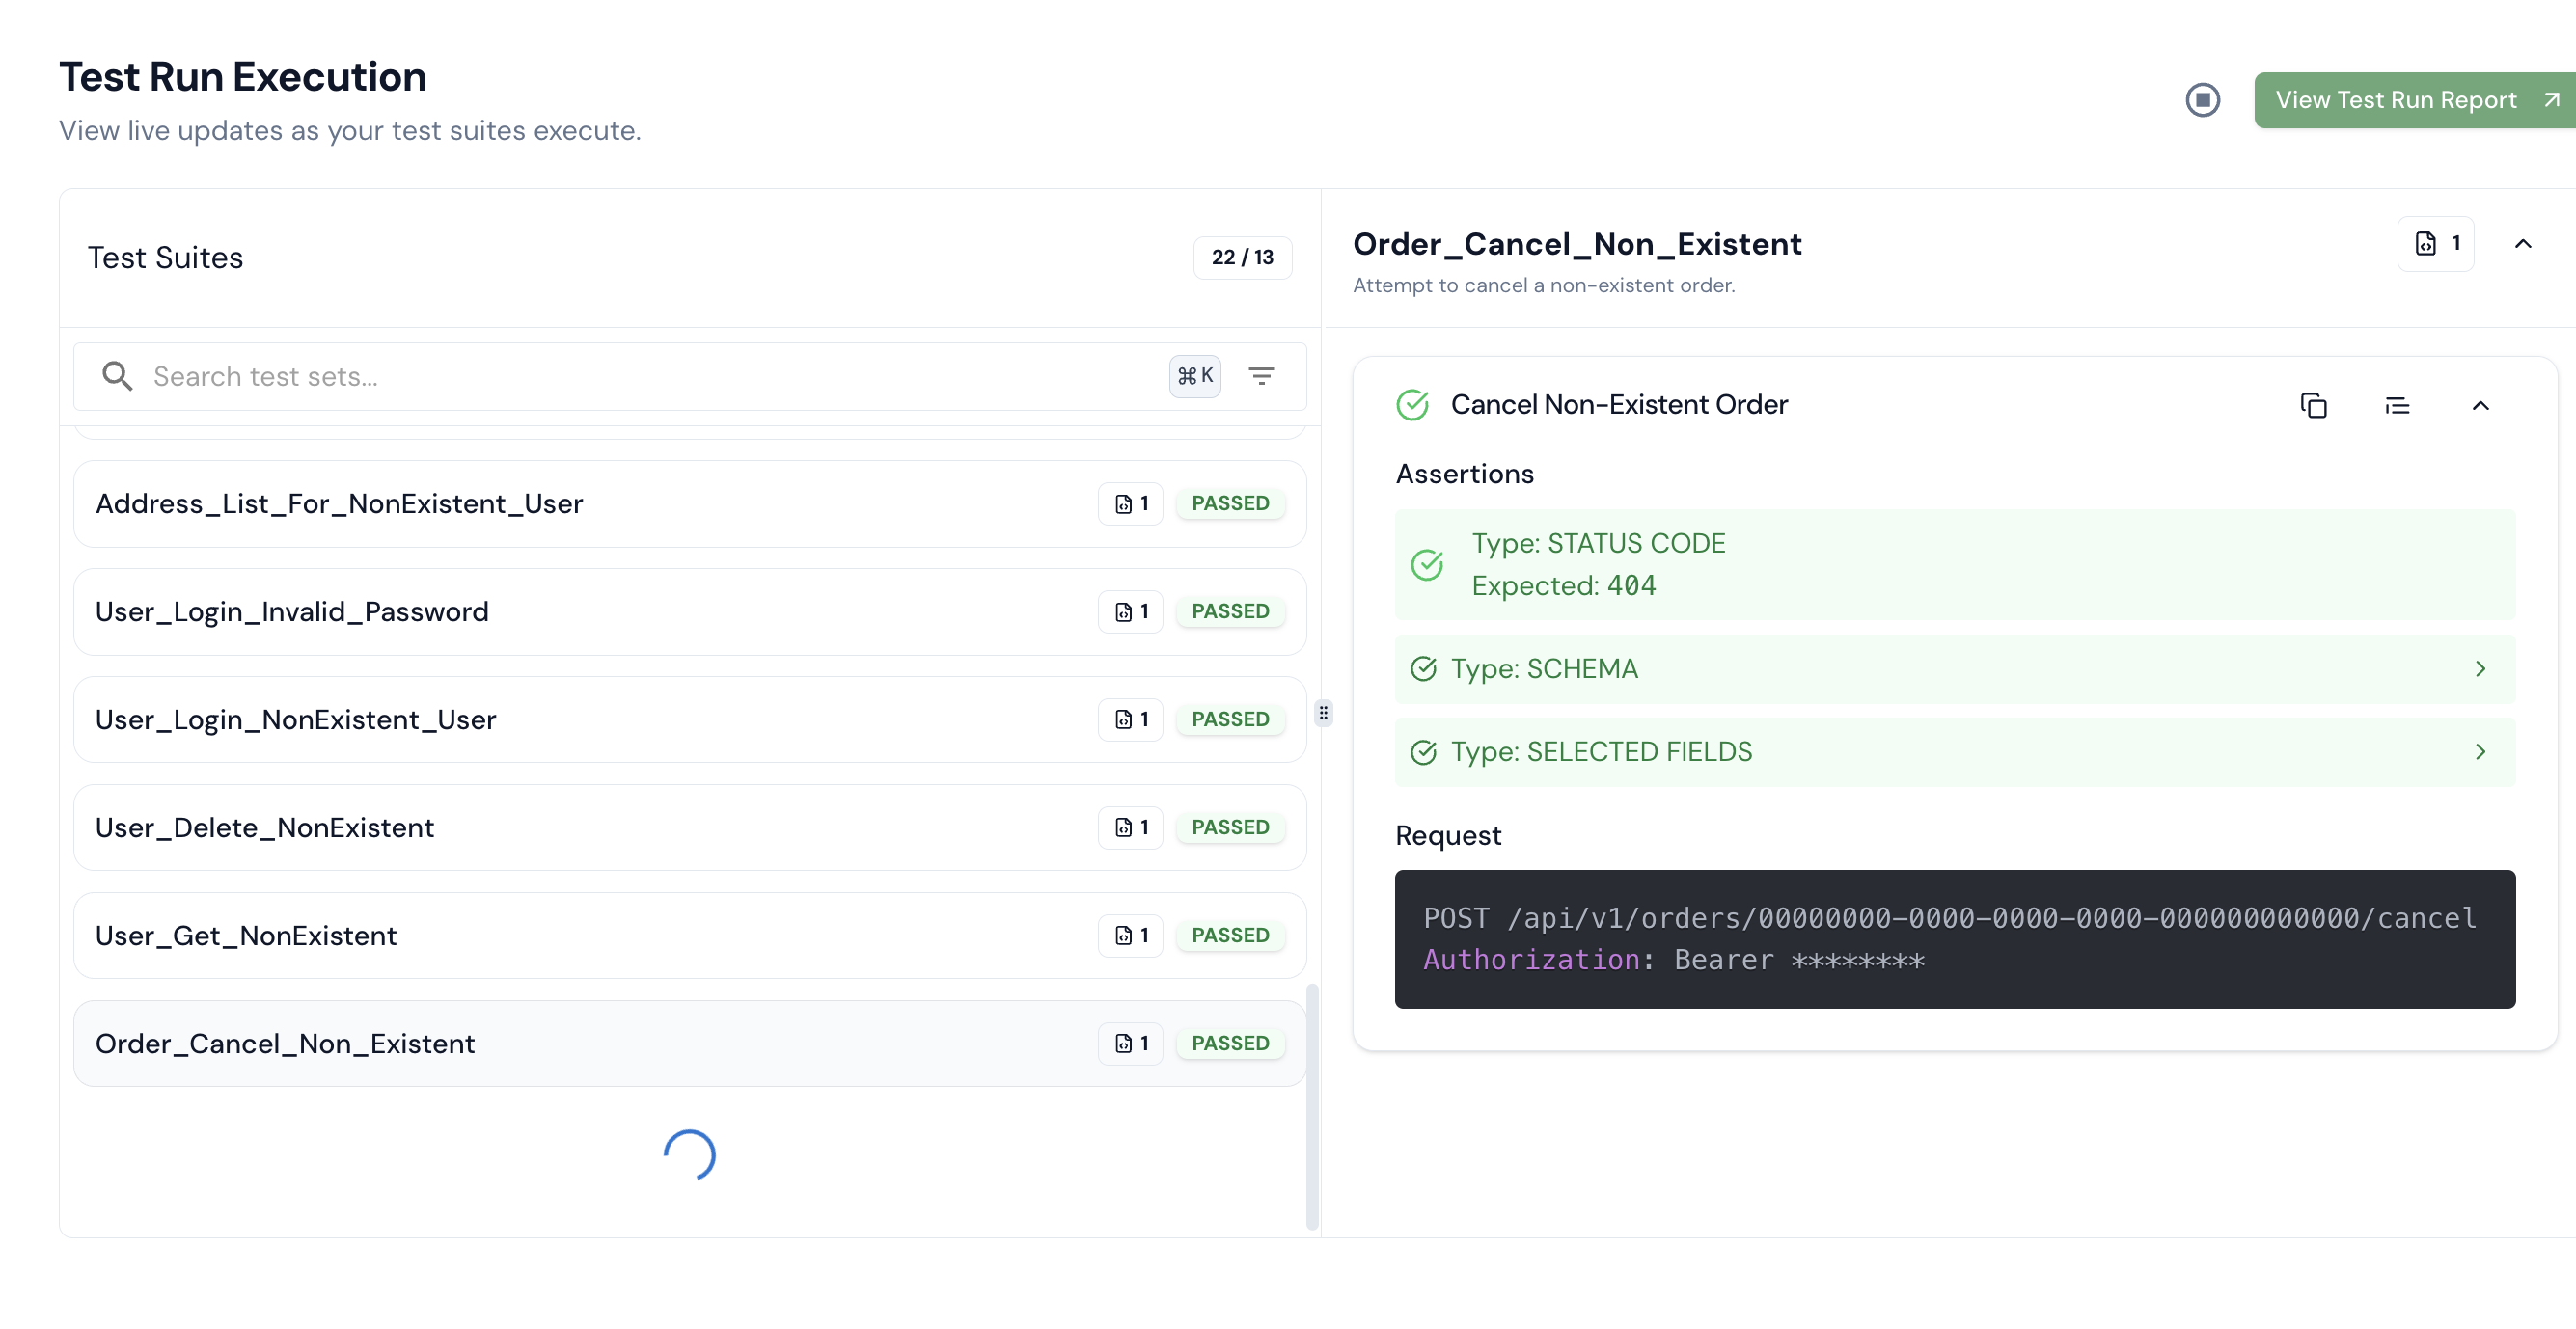Select the Address_List_For_NonExistent_User test suite
Image resolution: width=2576 pixels, height=1329 pixels.
pos(500,503)
